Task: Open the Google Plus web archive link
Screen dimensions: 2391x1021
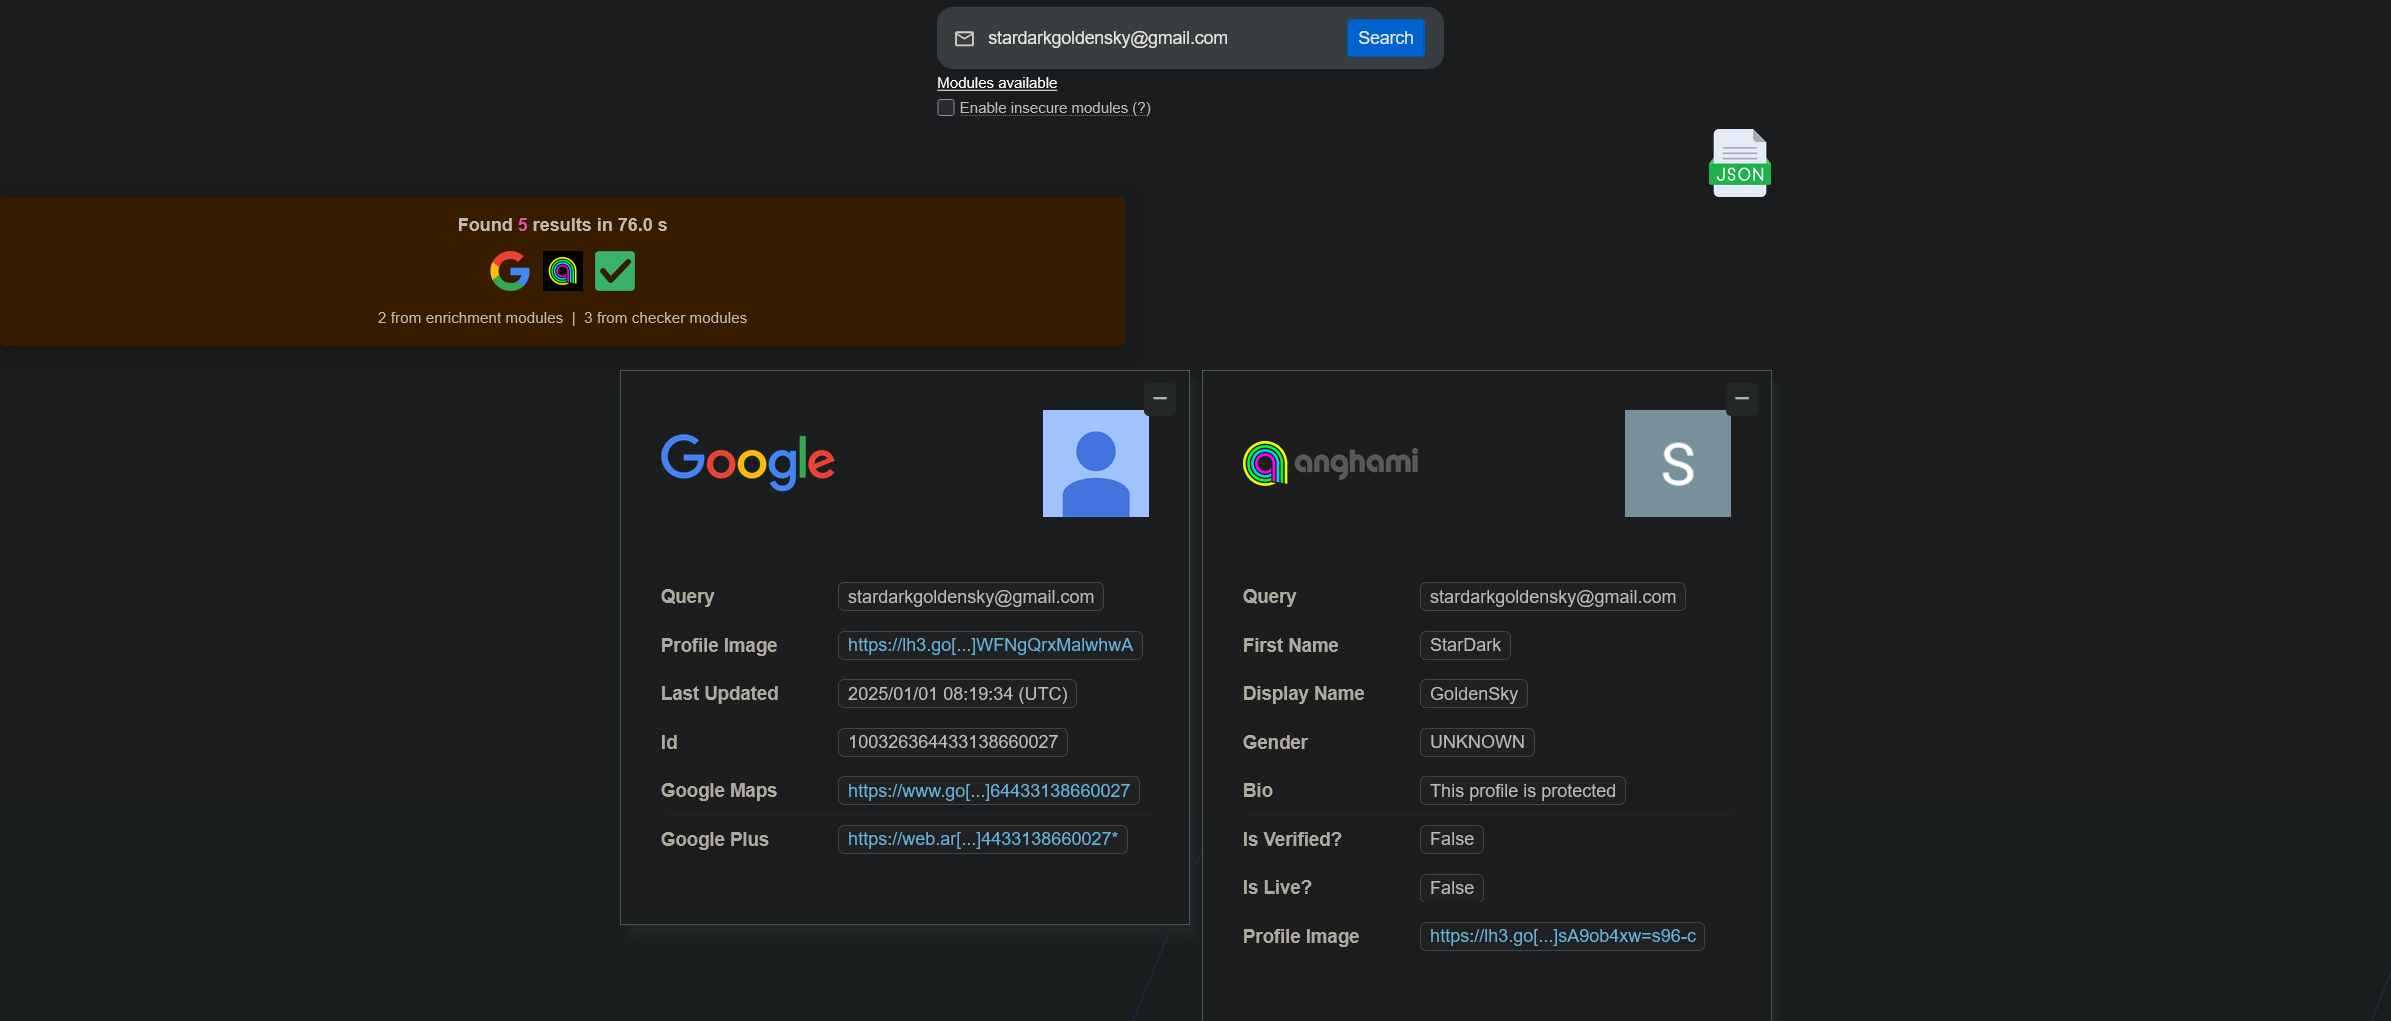Action: tap(983, 839)
